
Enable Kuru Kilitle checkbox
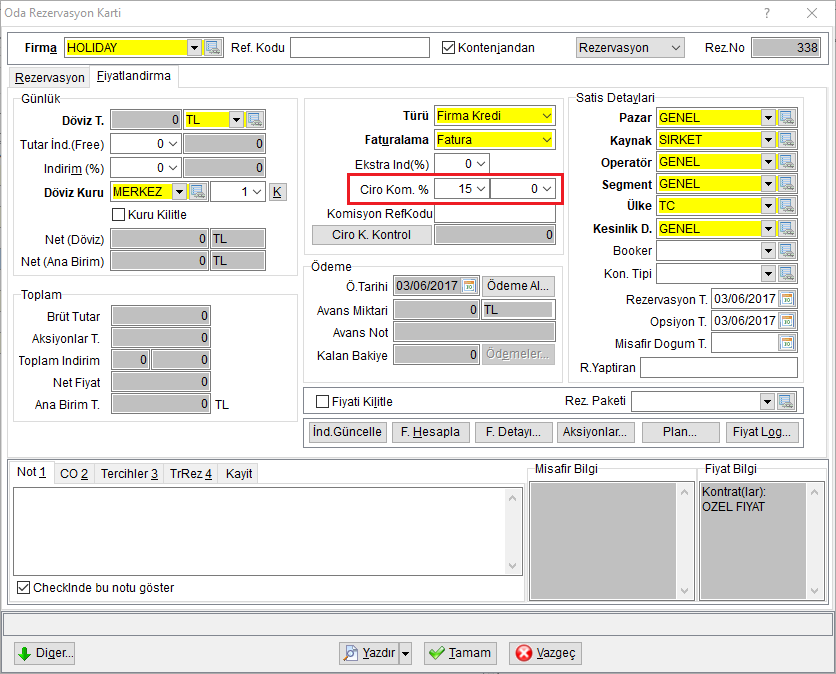coord(118,214)
